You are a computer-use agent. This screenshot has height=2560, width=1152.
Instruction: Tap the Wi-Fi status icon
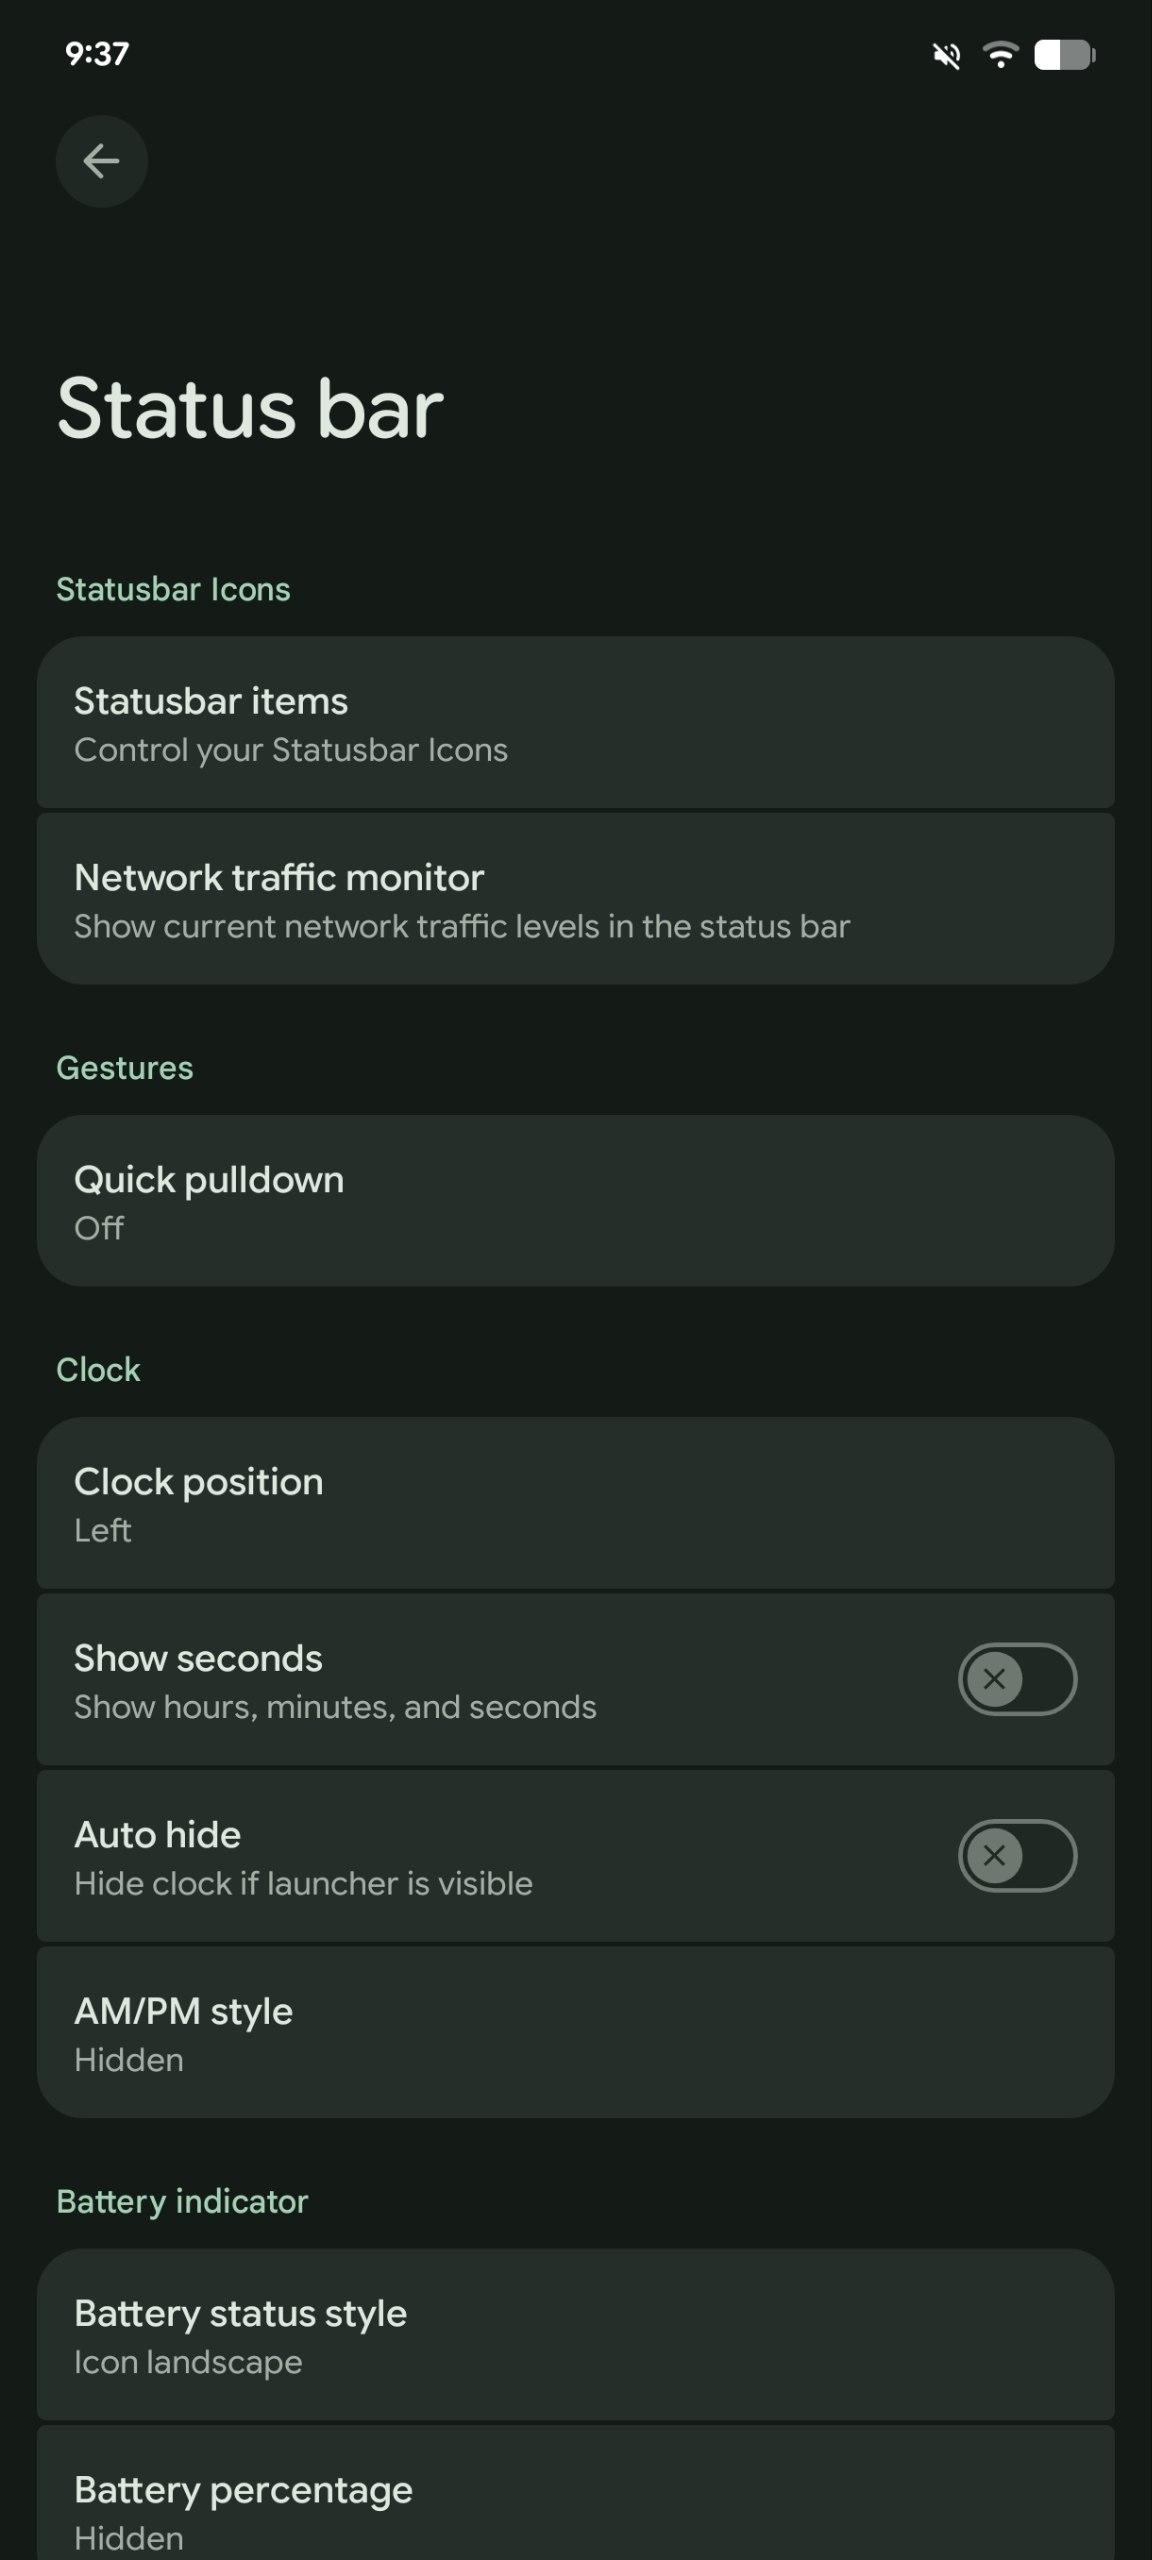tap(1000, 54)
